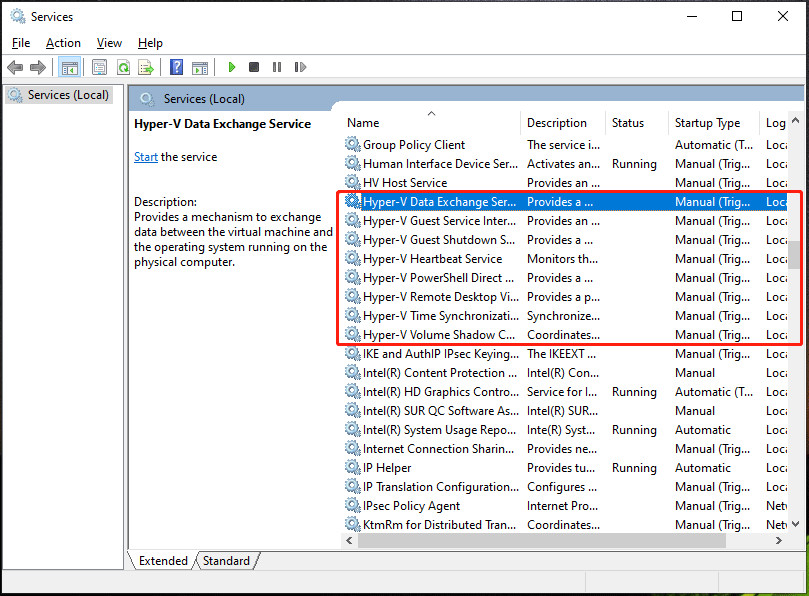This screenshot has height=596, width=809.
Task: Select Hyper-V Time Synchronizati... row
Action: point(565,315)
